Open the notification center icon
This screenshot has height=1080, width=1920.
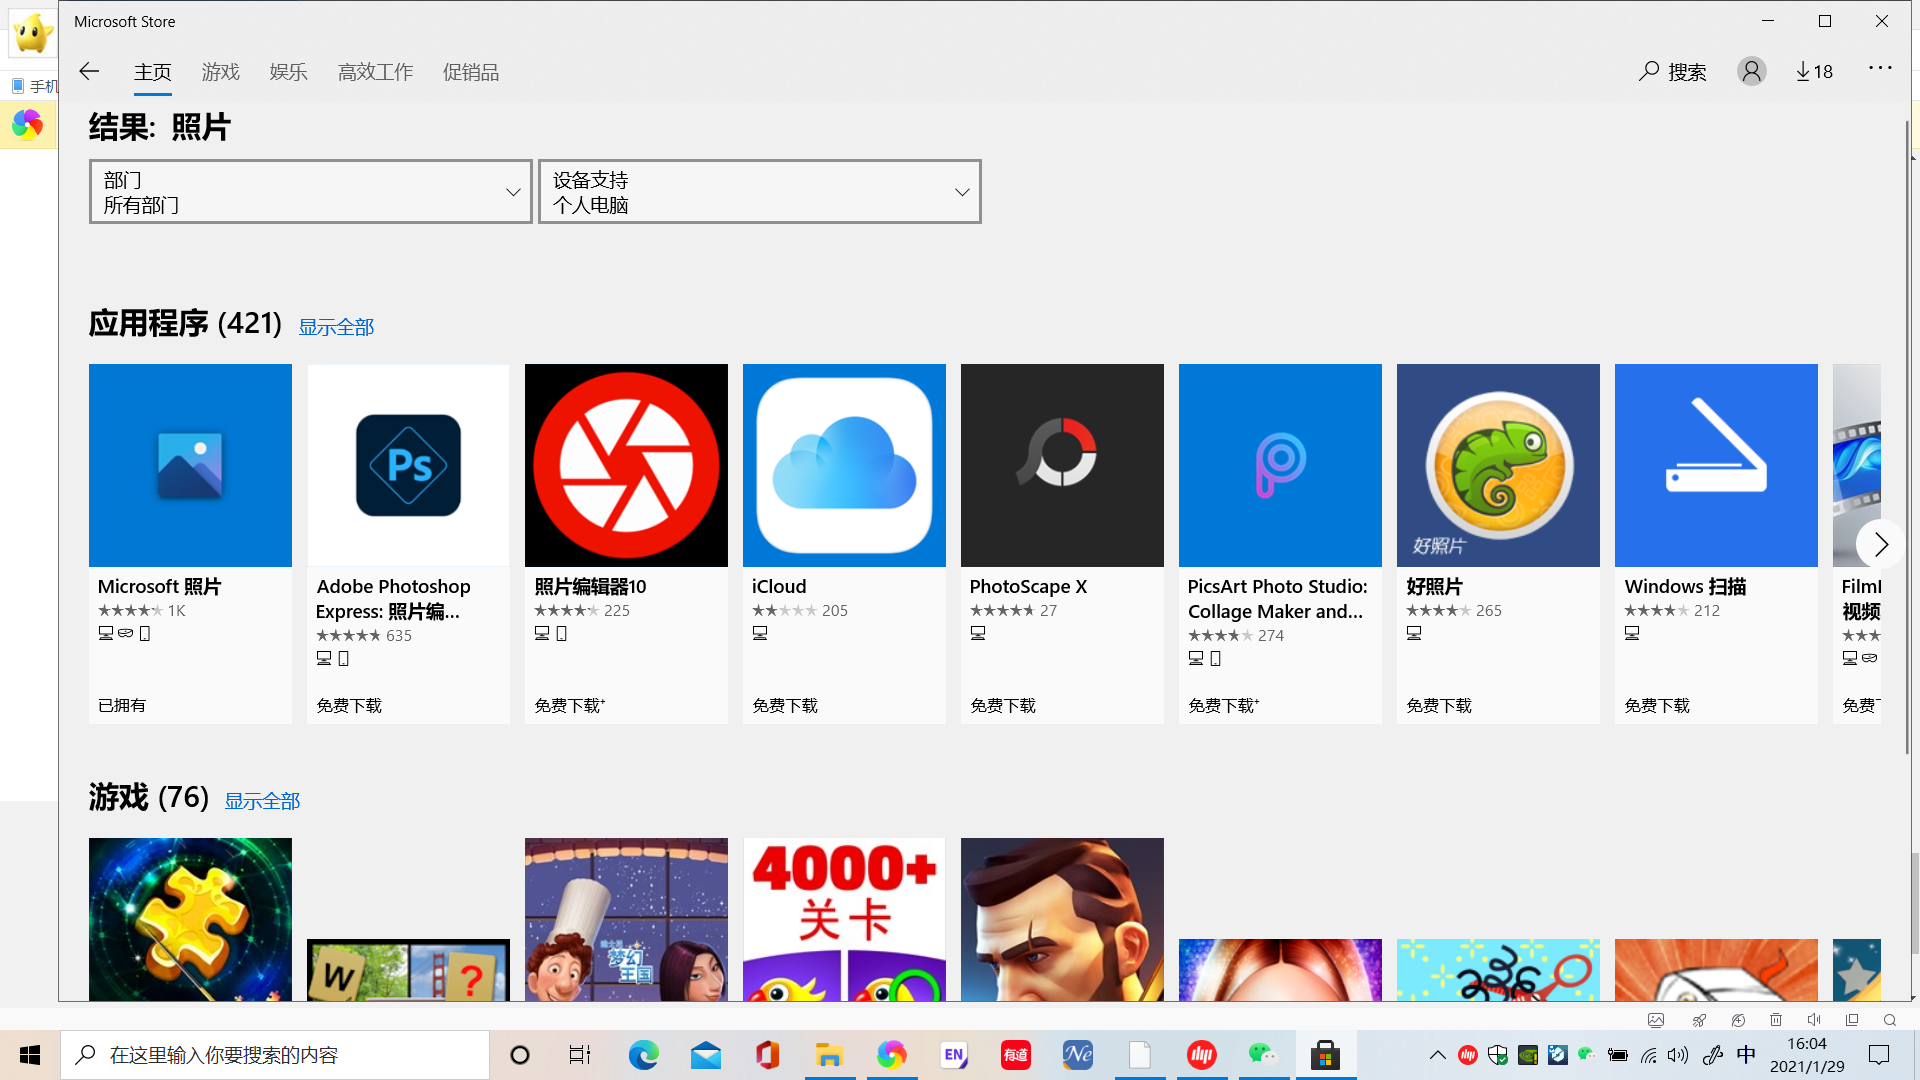[1879, 1055]
